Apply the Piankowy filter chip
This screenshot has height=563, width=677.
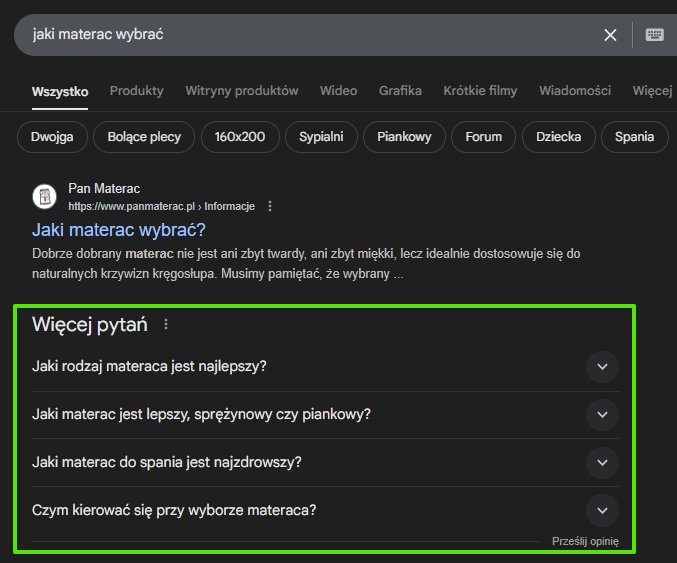pyautogui.click(x=404, y=137)
